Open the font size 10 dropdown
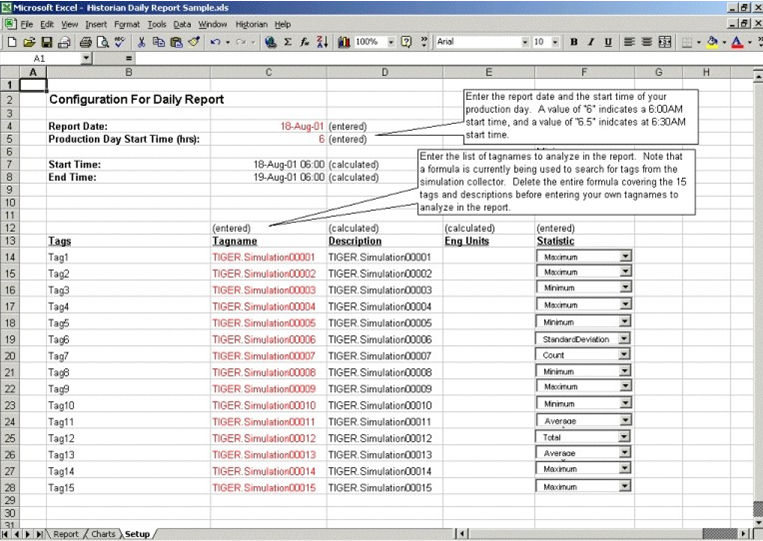This screenshot has width=763, height=541. (x=555, y=42)
